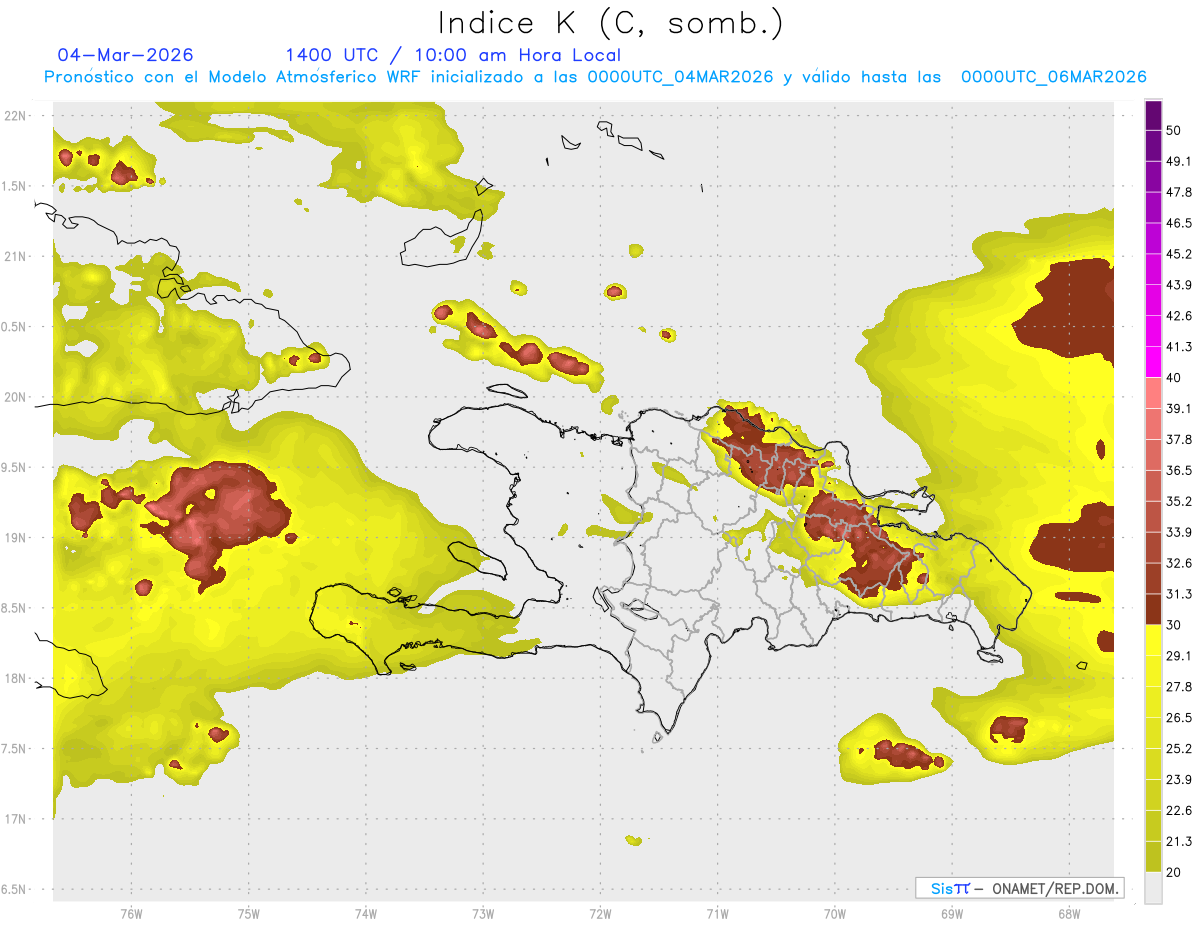This screenshot has width=1200, height=927.
Task: Click the "20N" latitude label
Action: 15,397
